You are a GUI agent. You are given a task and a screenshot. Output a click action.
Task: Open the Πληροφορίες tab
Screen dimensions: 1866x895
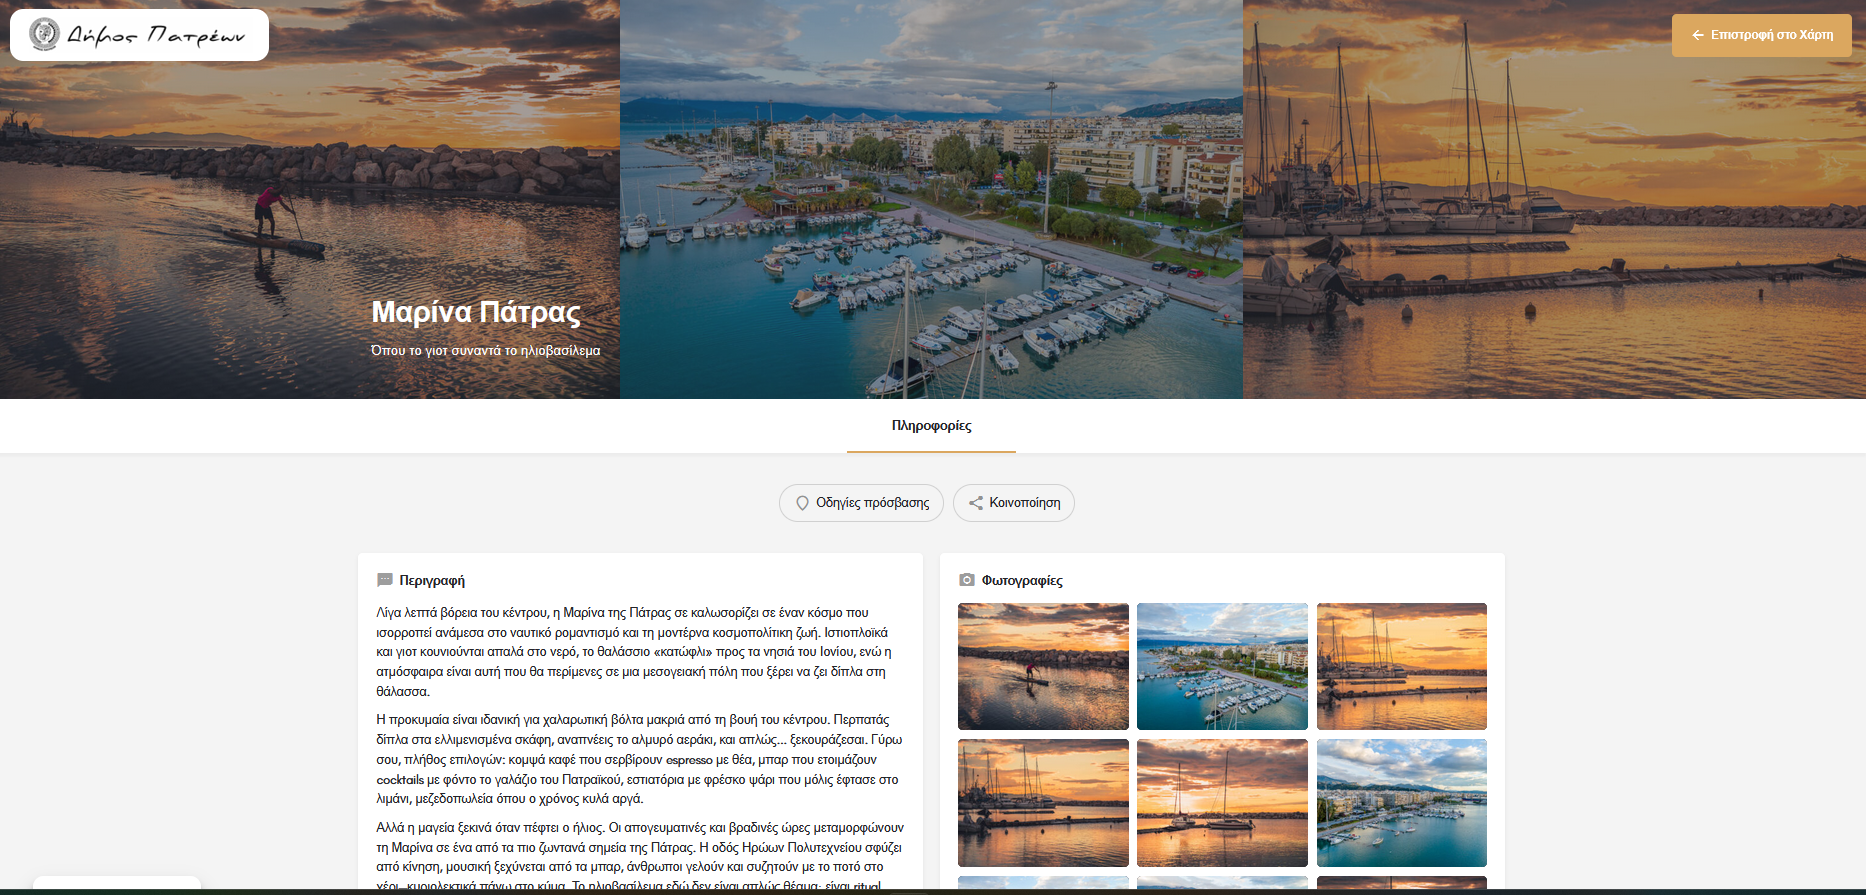pyautogui.click(x=931, y=426)
